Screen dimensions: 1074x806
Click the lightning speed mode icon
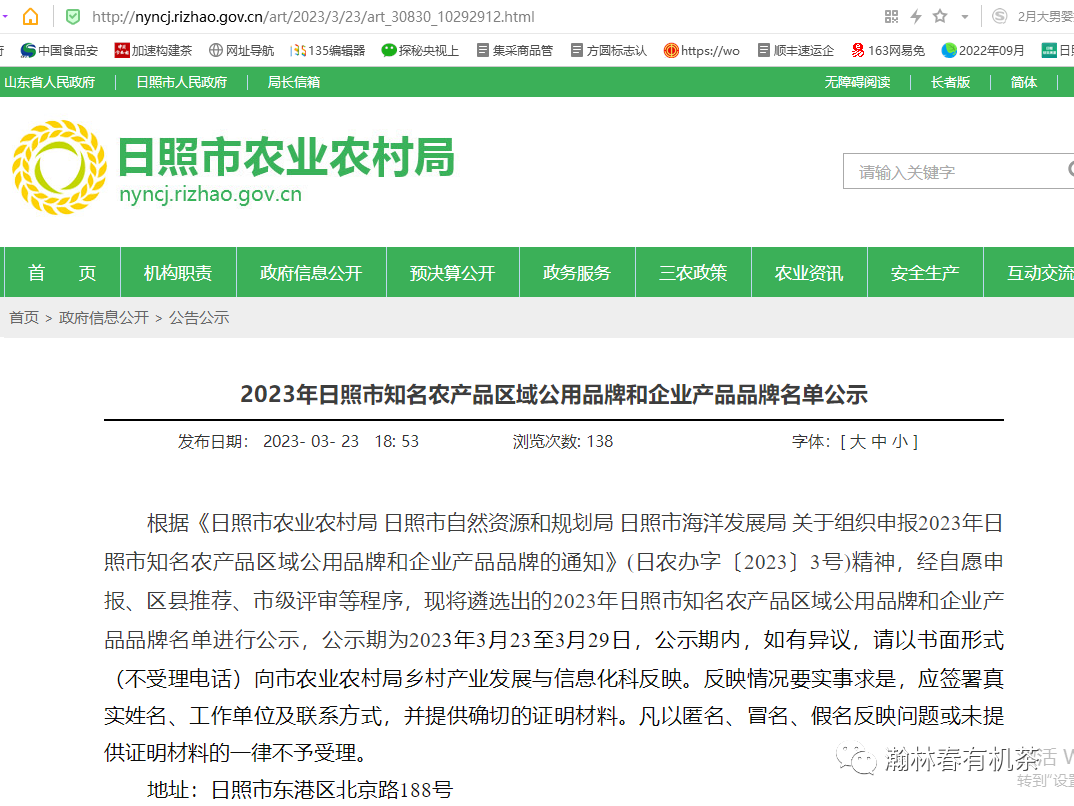point(916,16)
